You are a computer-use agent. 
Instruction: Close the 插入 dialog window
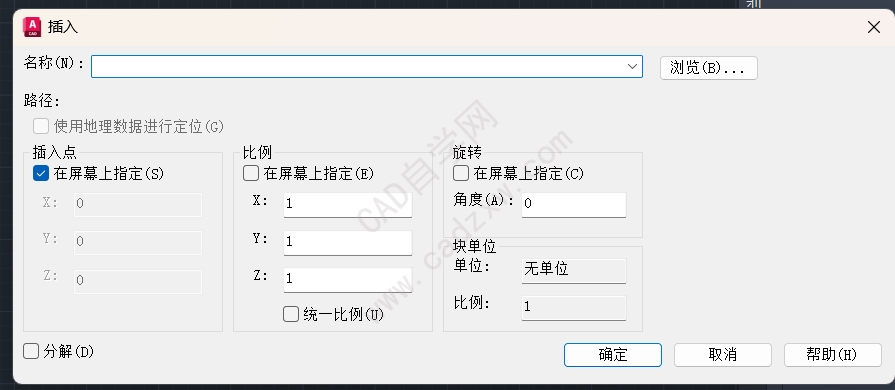coord(874,27)
